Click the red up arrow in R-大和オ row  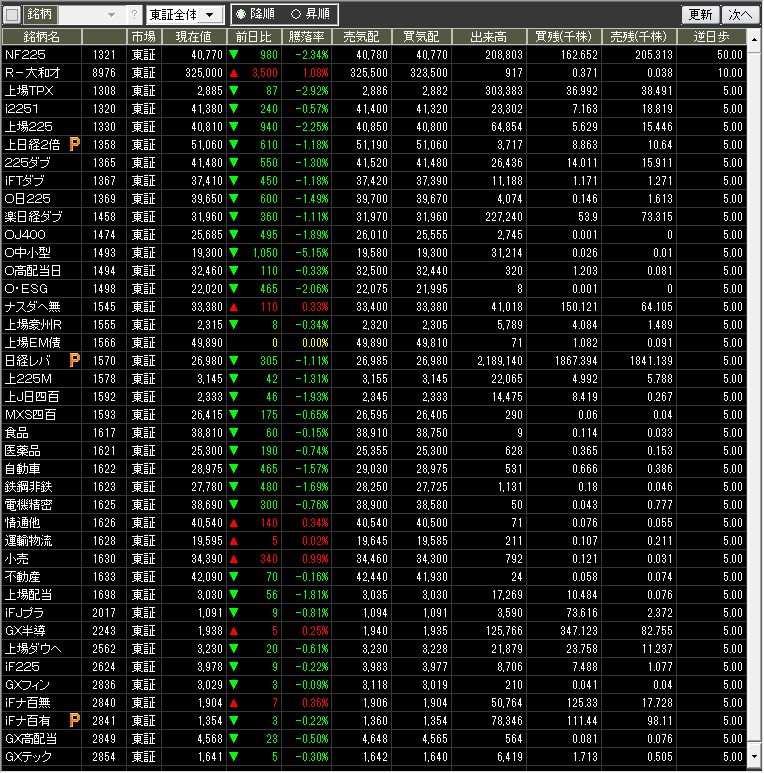[x=234, y=73]
